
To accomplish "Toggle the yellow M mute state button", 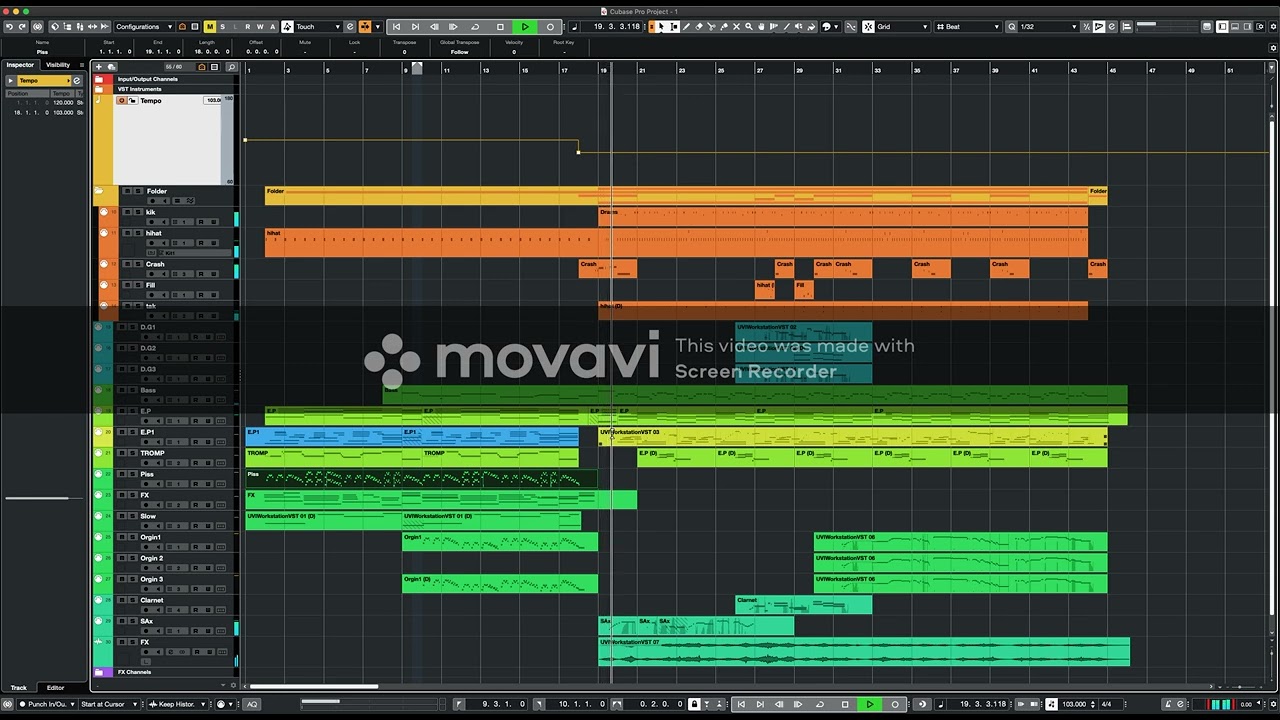I will (209, 27).
